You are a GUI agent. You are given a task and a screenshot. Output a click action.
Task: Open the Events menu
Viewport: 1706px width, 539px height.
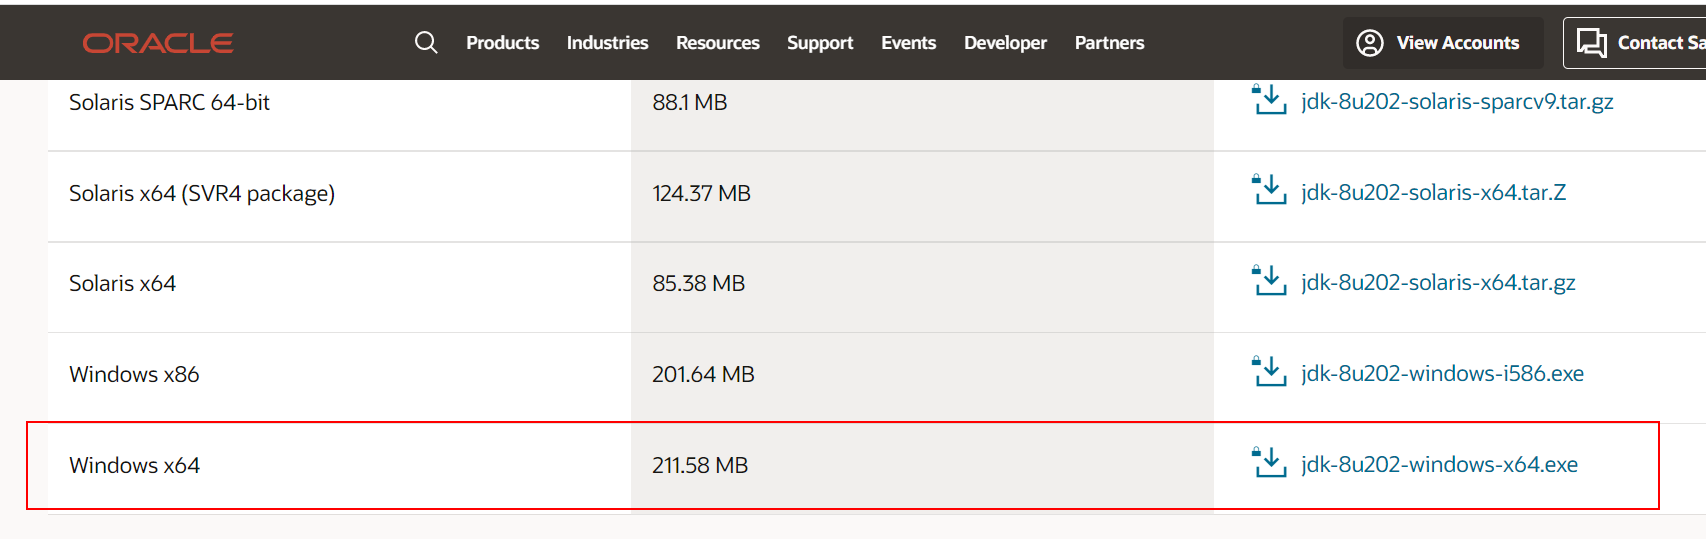(x=908, y=43)
